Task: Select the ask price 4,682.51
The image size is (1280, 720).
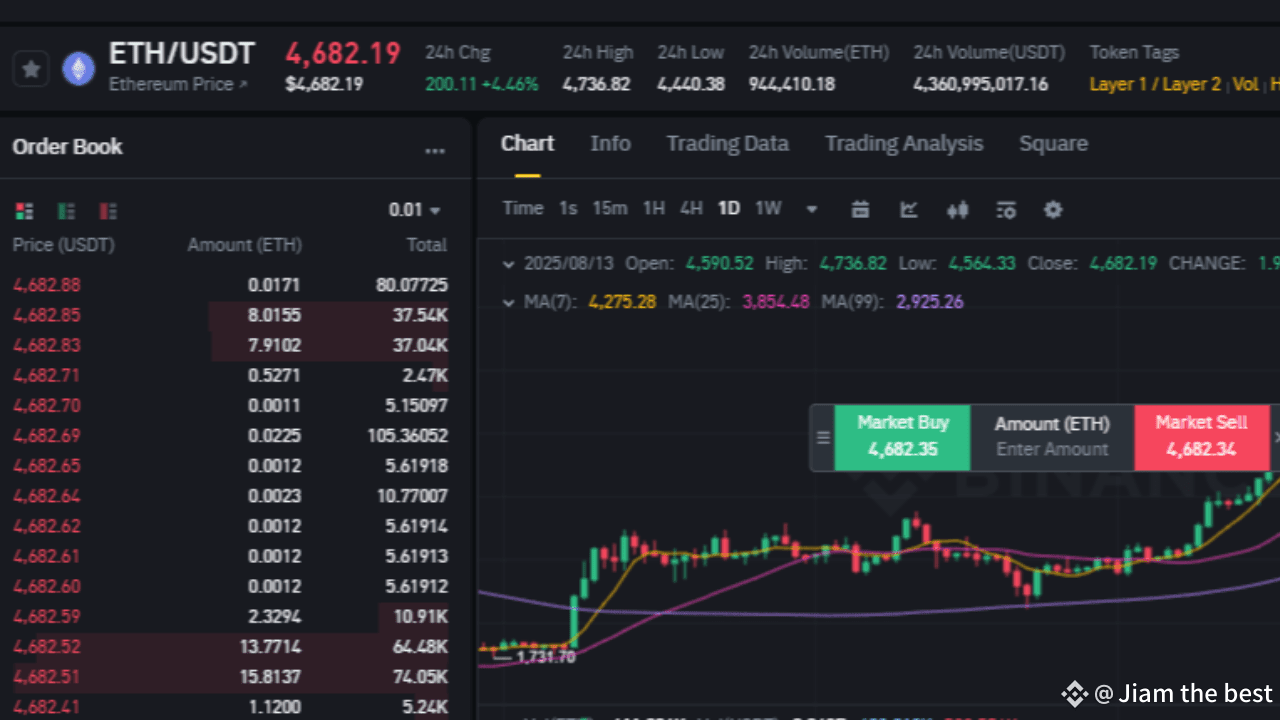Action: (47, 676)
